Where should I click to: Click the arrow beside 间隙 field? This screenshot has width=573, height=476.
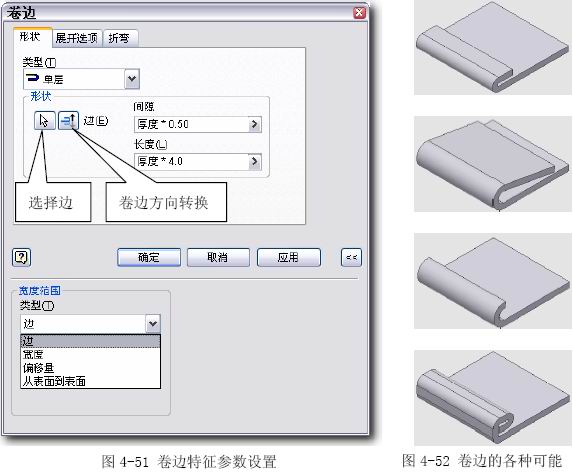pyautogui.click(x=254, y=125)
